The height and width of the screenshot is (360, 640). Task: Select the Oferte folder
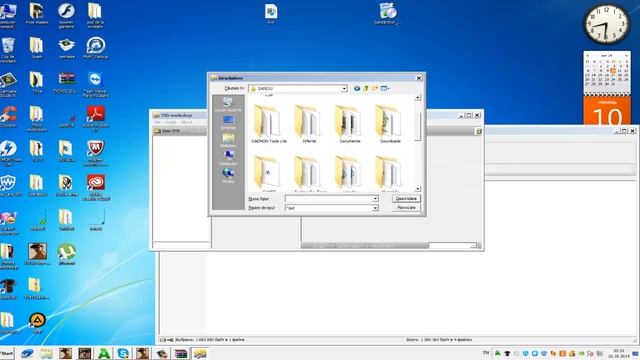pos(309,124)
